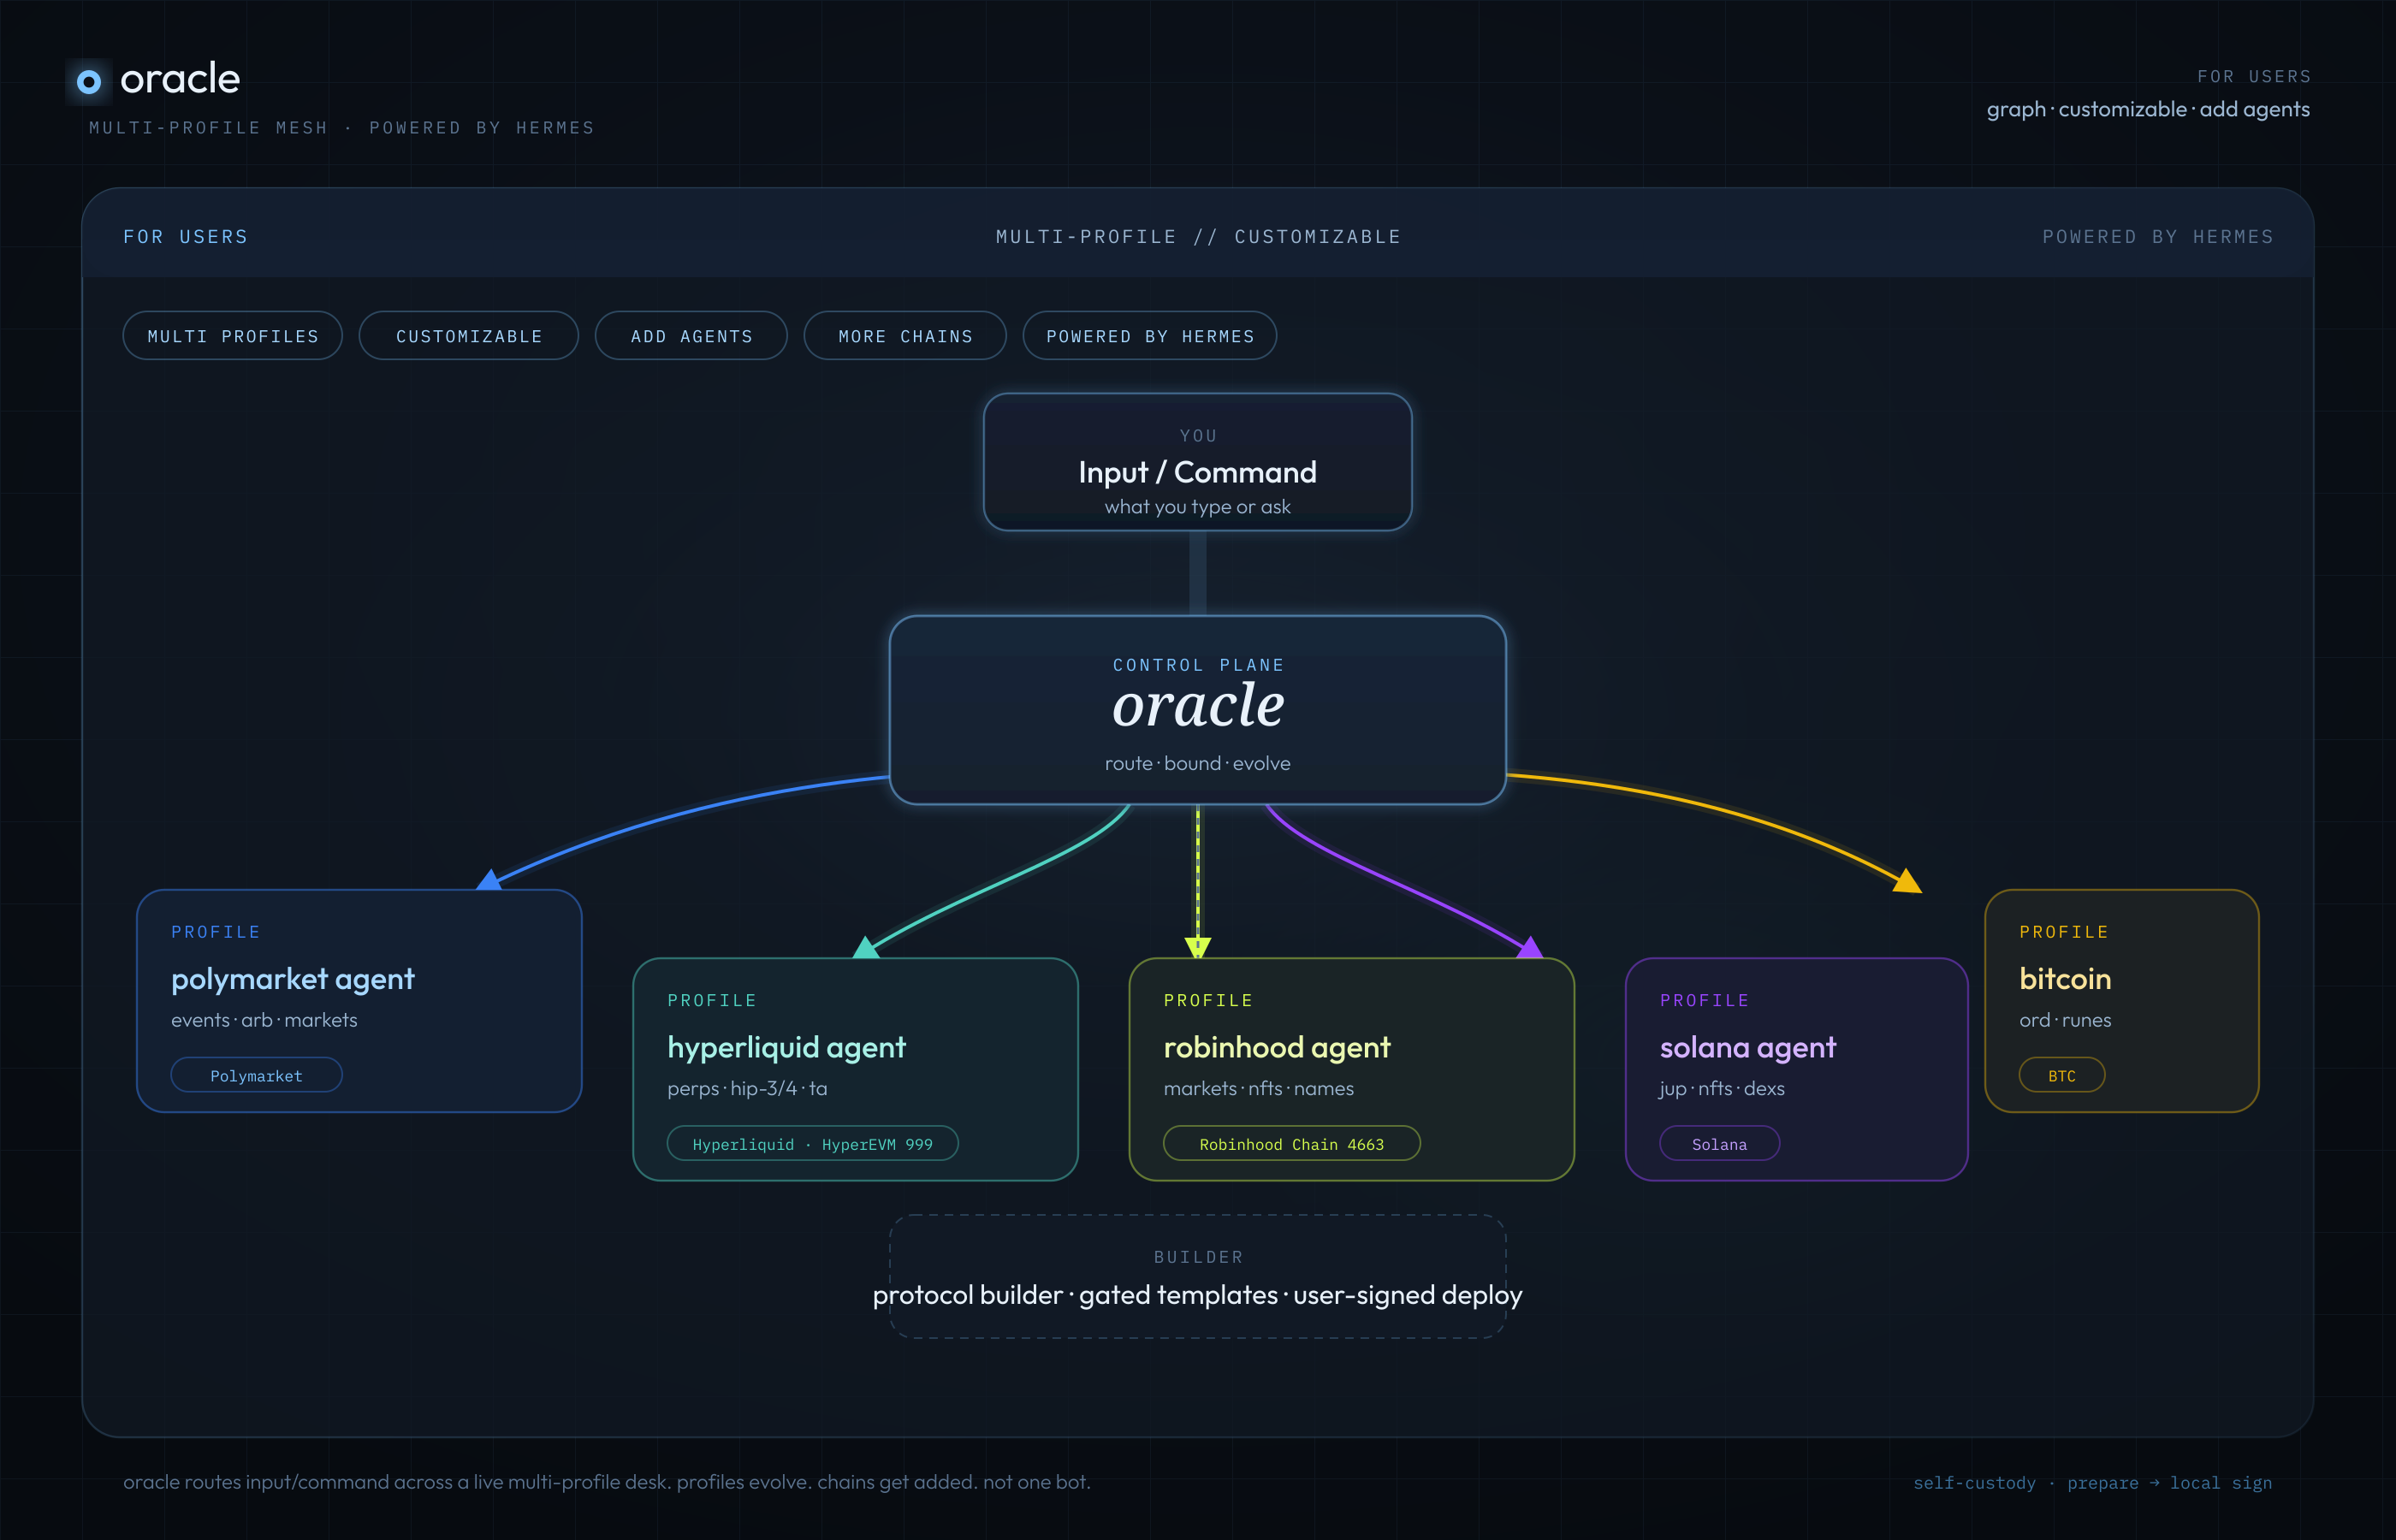Click the oracle logo icon
The height and width of the screenshot is (1540, 2396).
click(89, 81)
